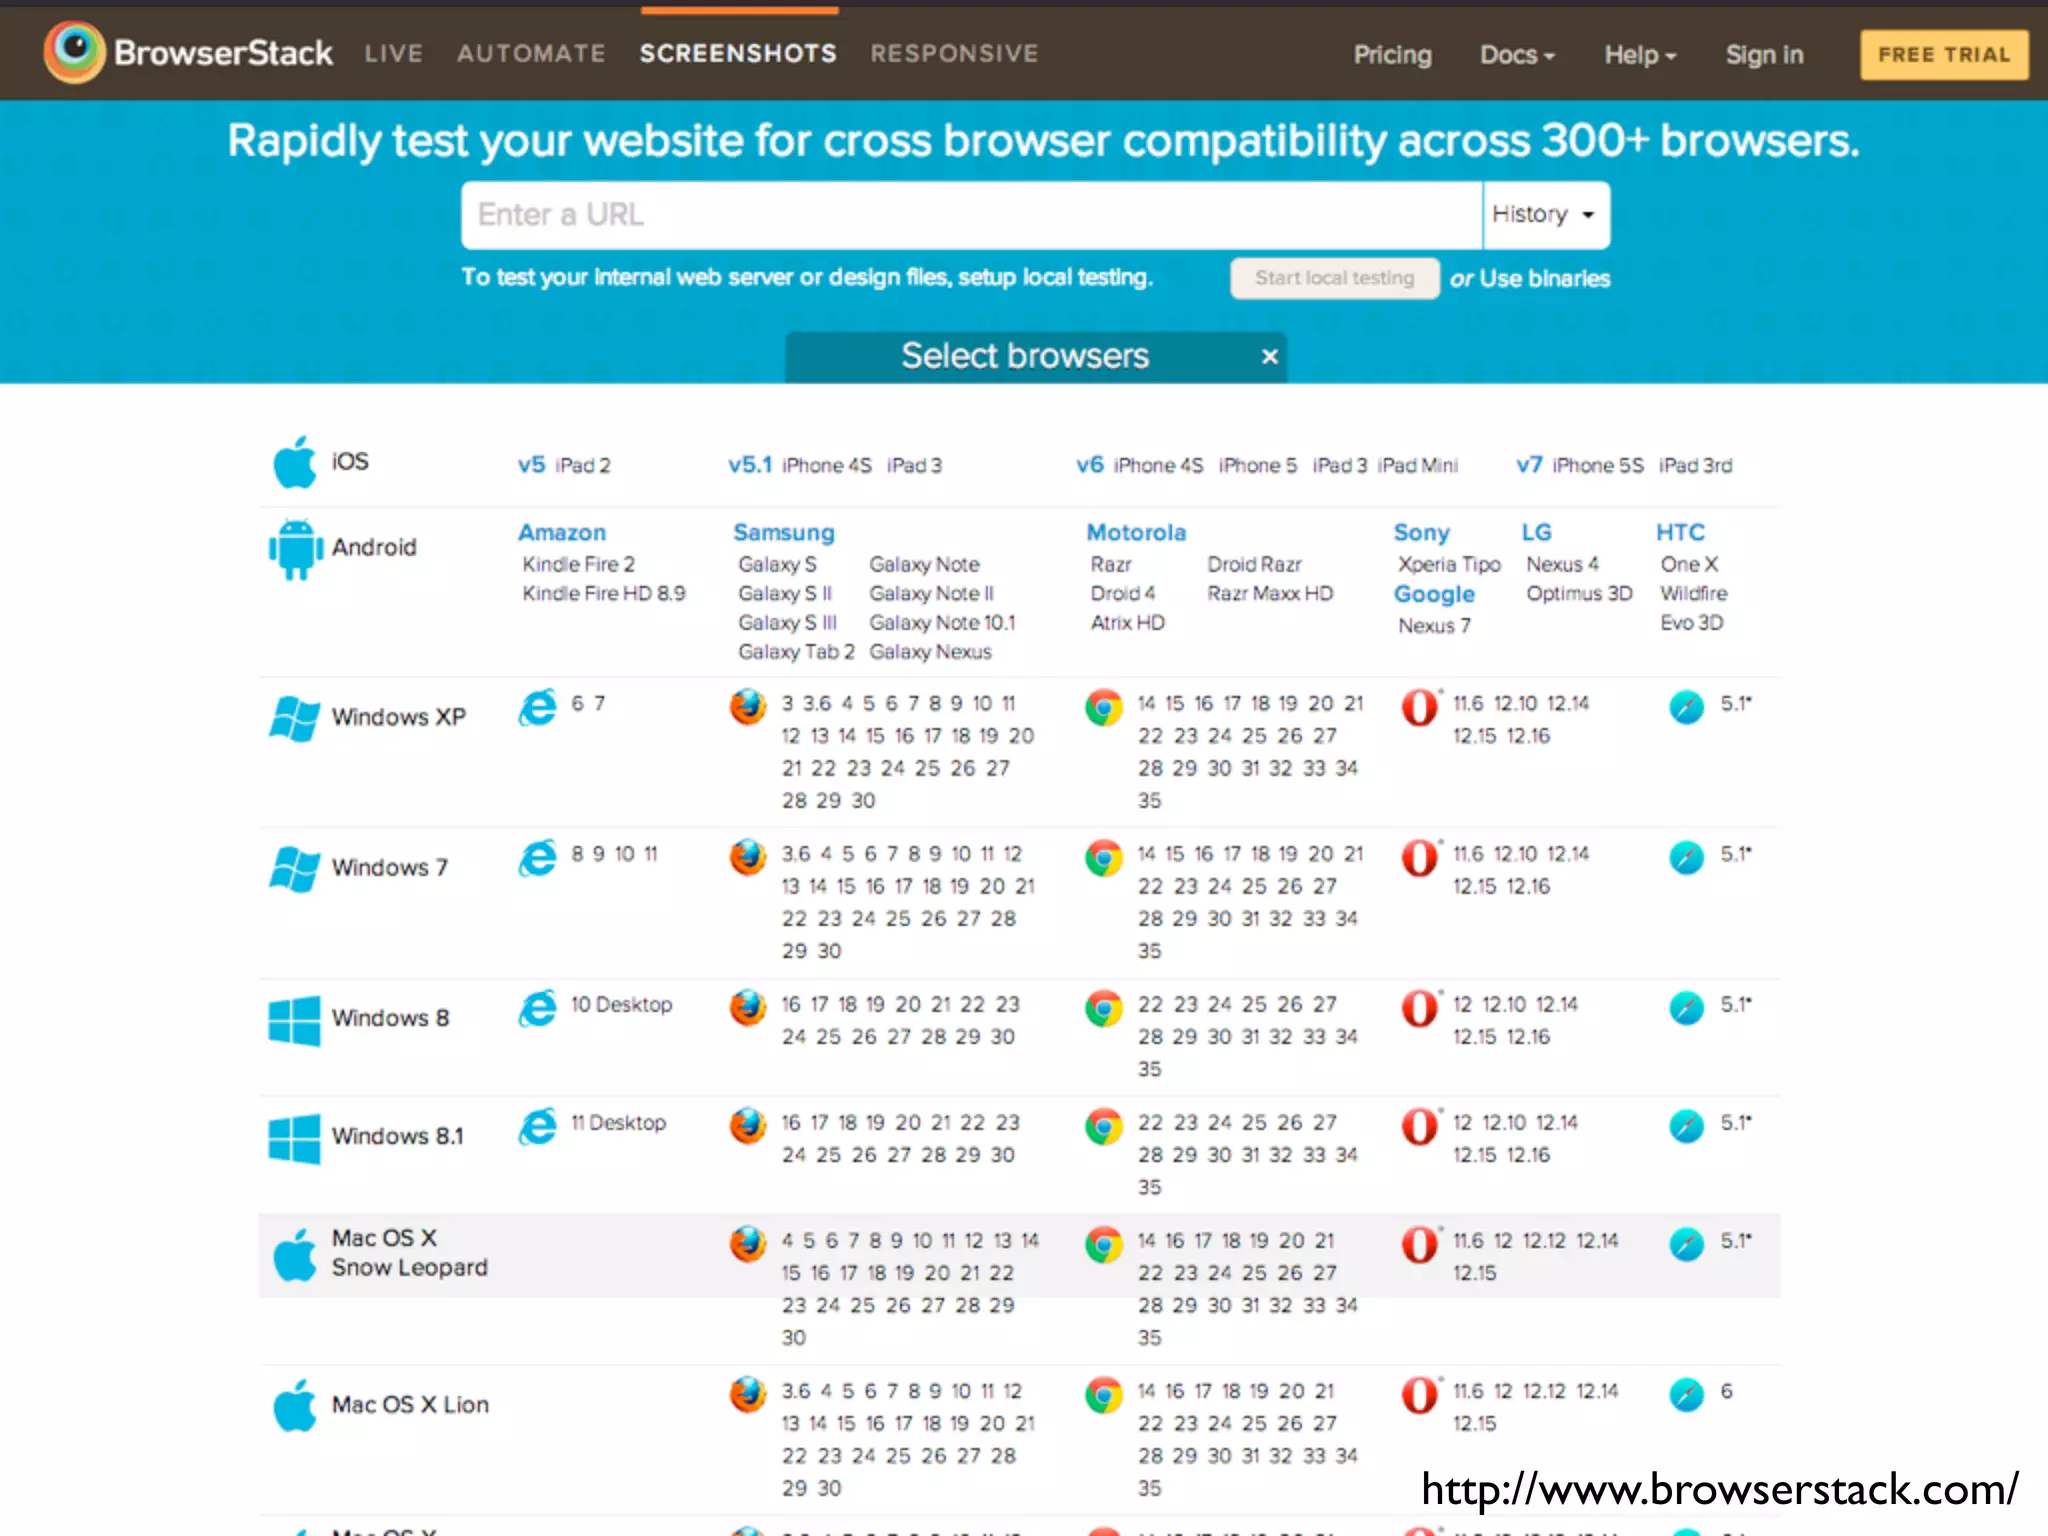Select Chrome icon in Windows XP row
Viewport: 2048px width, 1536px height.
[1104, 707]
